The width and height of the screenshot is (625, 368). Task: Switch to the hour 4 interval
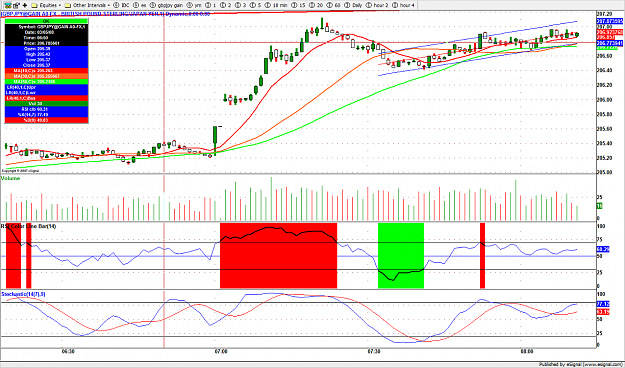pos(403,6)
